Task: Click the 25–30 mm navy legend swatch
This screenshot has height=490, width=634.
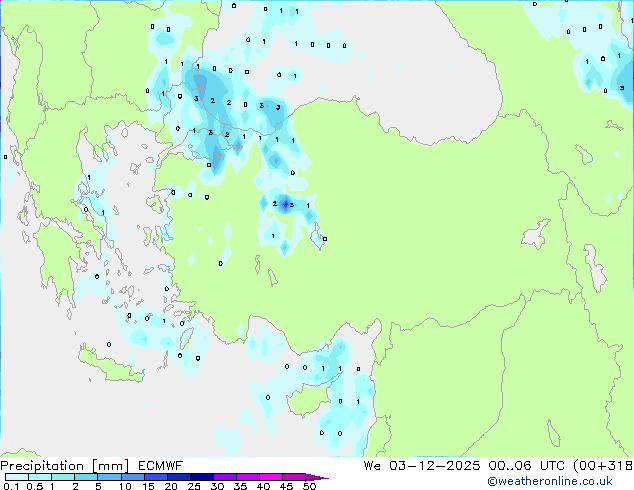Action: point(202,477)
